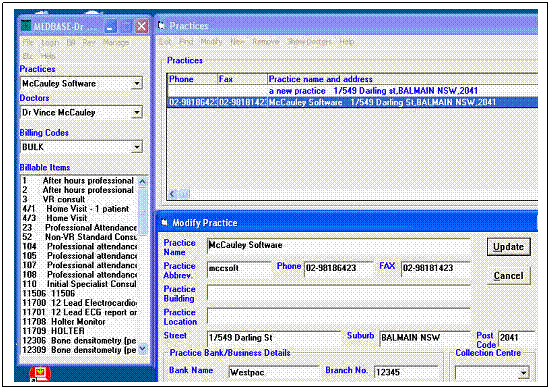This screenshot has width=551, height=390.
Task: Click the Street field with 1/549 Darling St
Action: click(273, 338)
